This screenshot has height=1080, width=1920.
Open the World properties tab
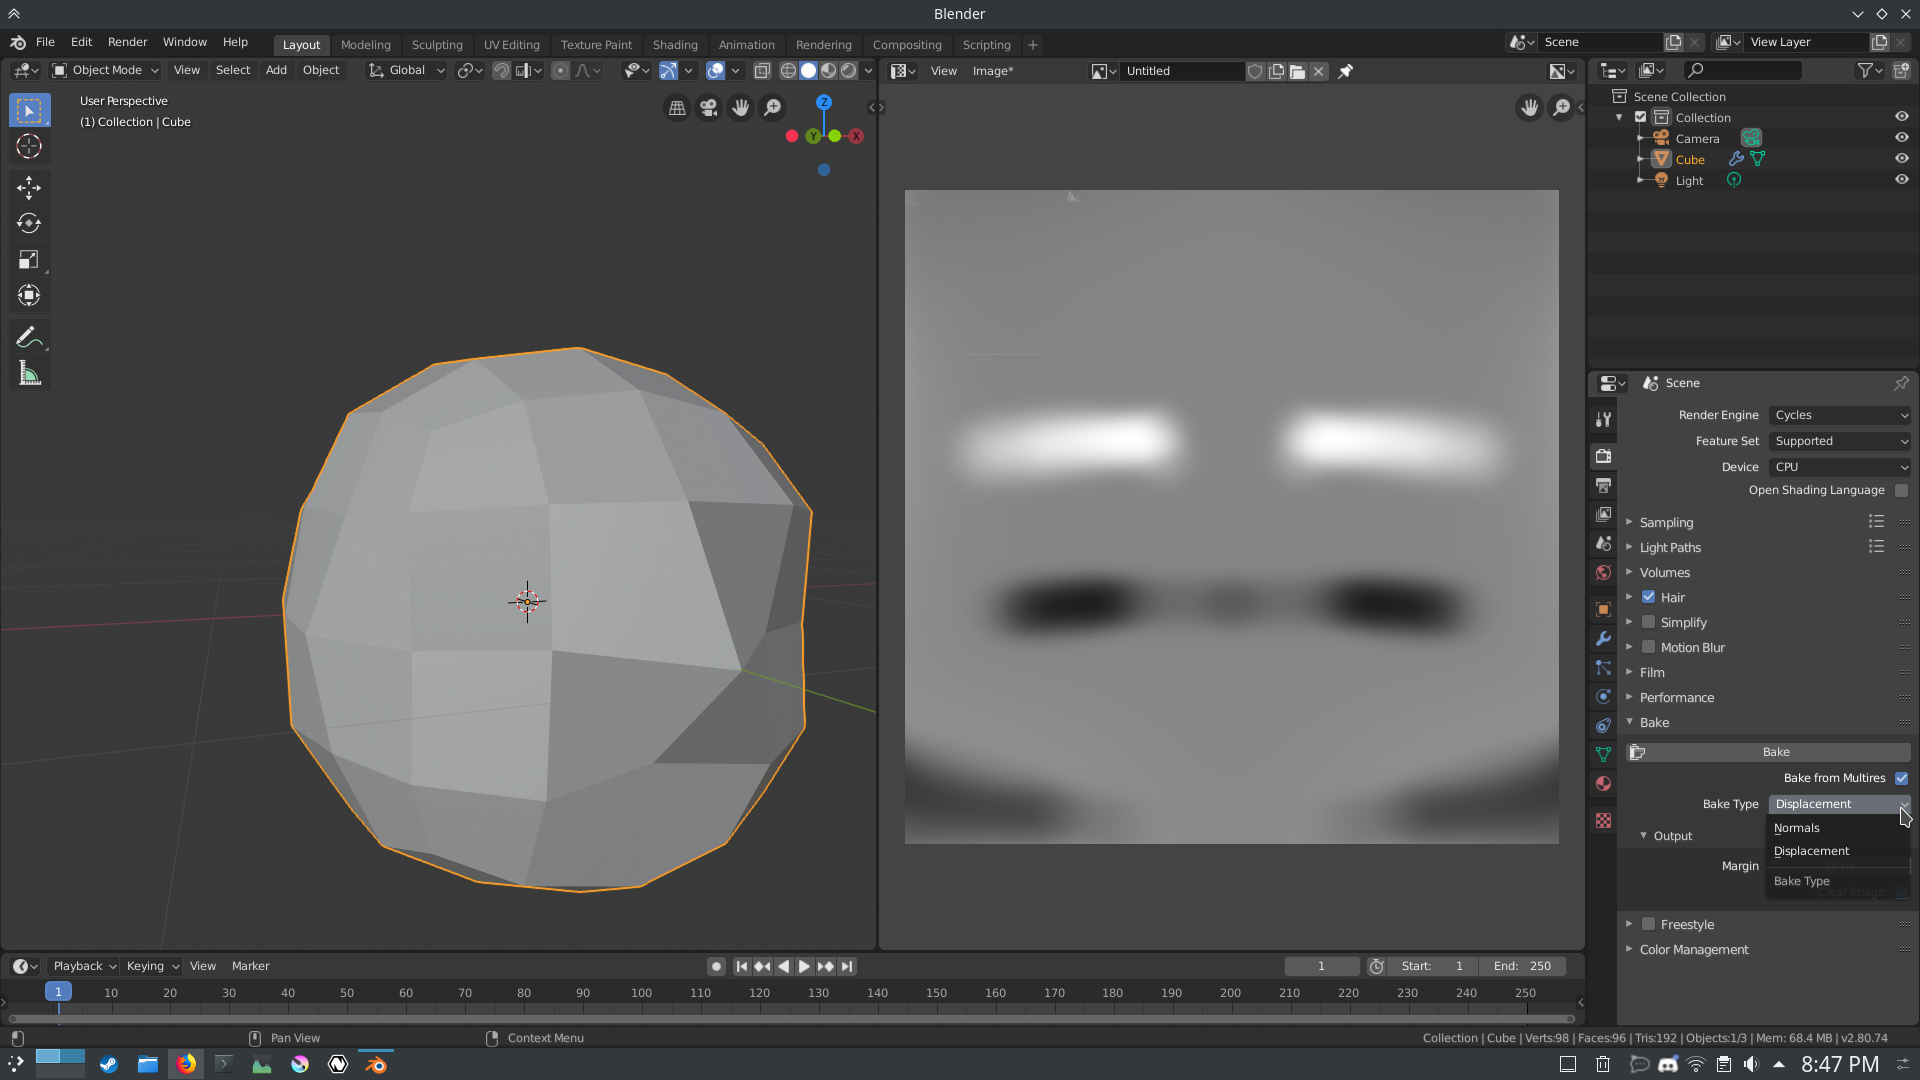[1603, 572]
